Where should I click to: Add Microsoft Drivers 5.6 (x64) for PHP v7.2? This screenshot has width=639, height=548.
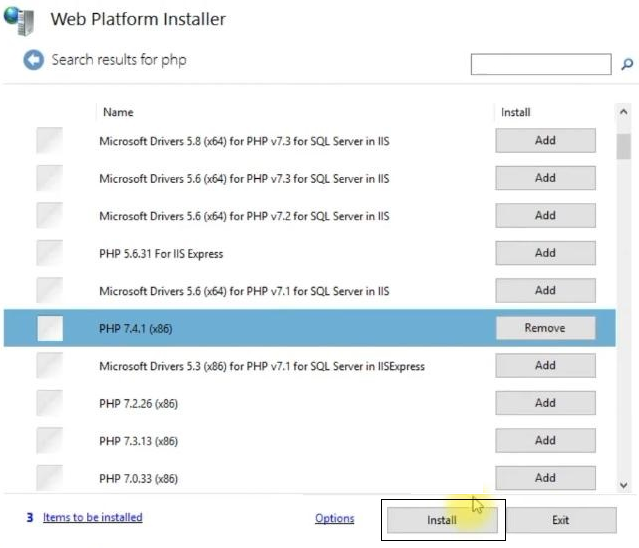(545, 216)
